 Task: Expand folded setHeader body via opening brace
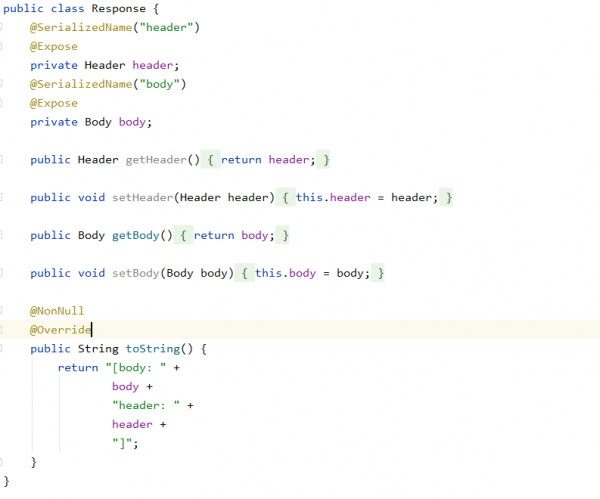(x=285, y=197)
